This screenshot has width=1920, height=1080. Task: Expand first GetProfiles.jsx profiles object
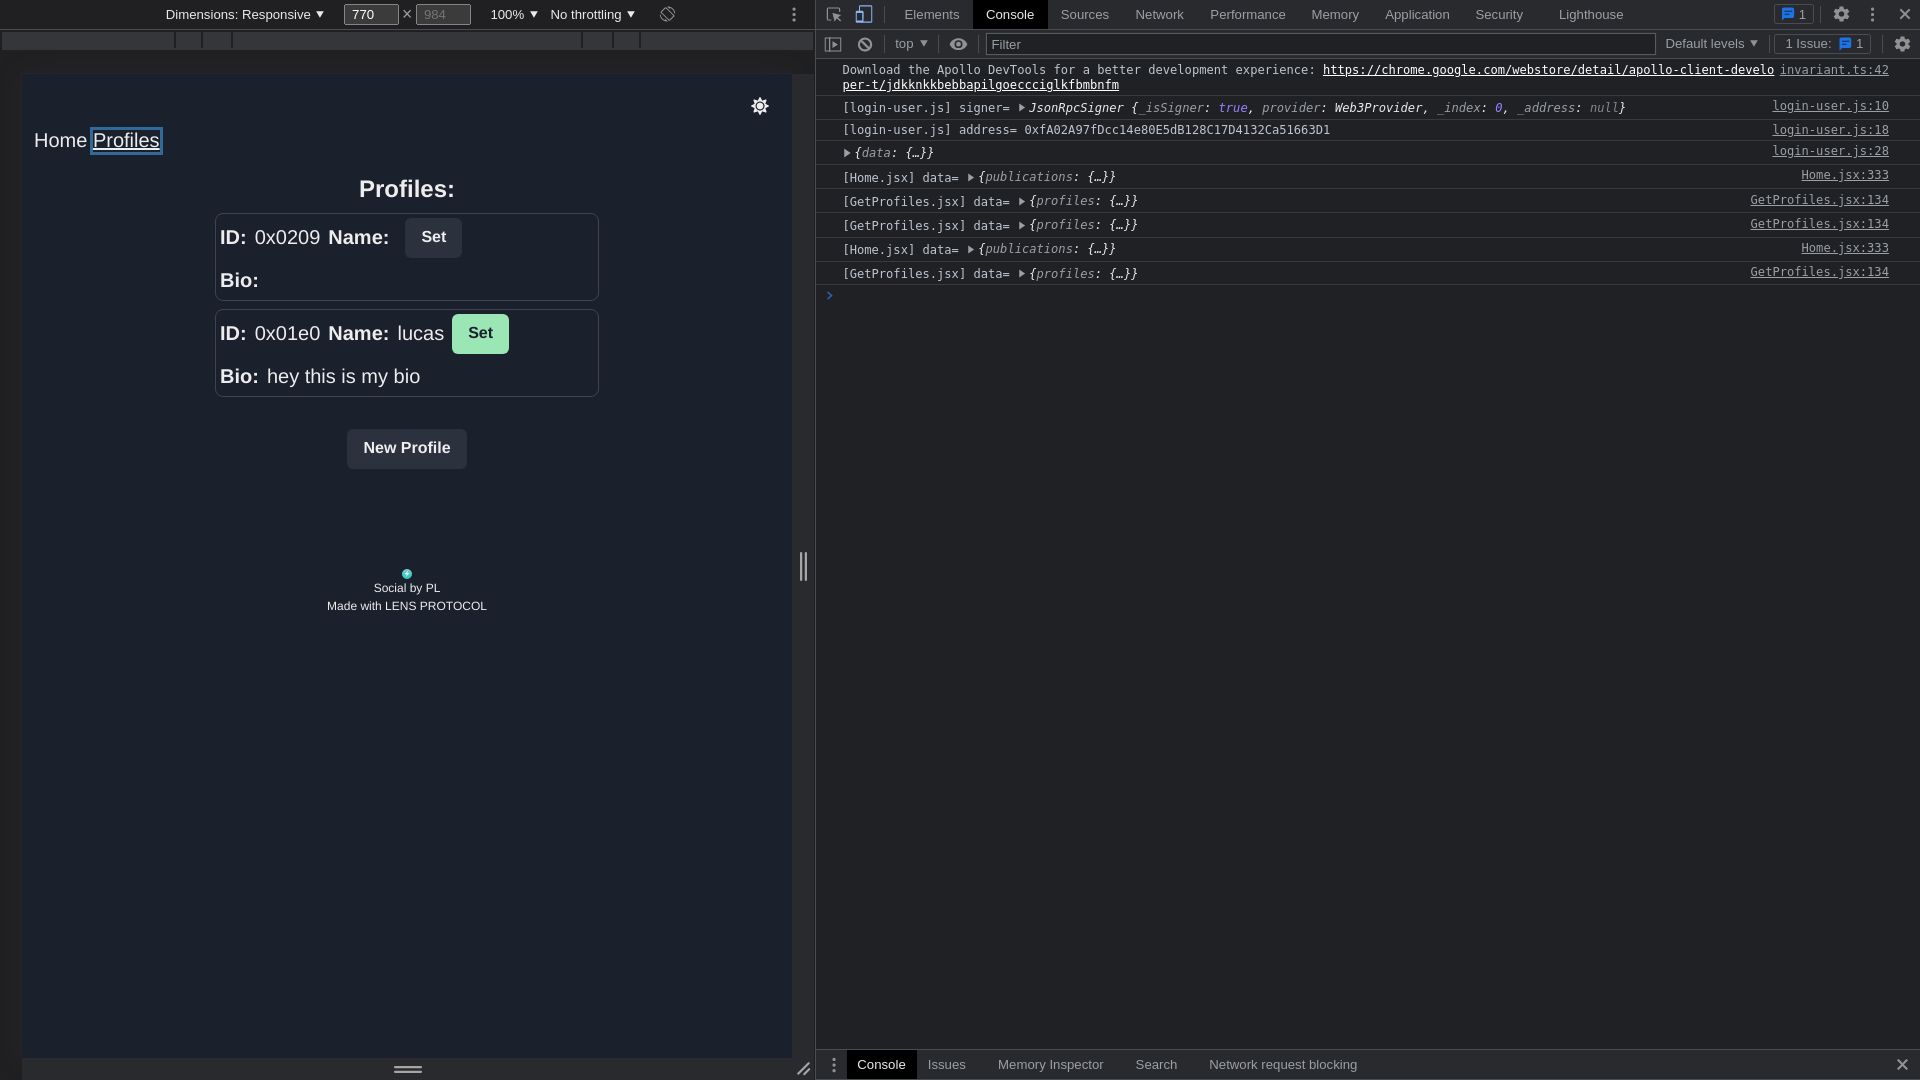pos(1022,202)
